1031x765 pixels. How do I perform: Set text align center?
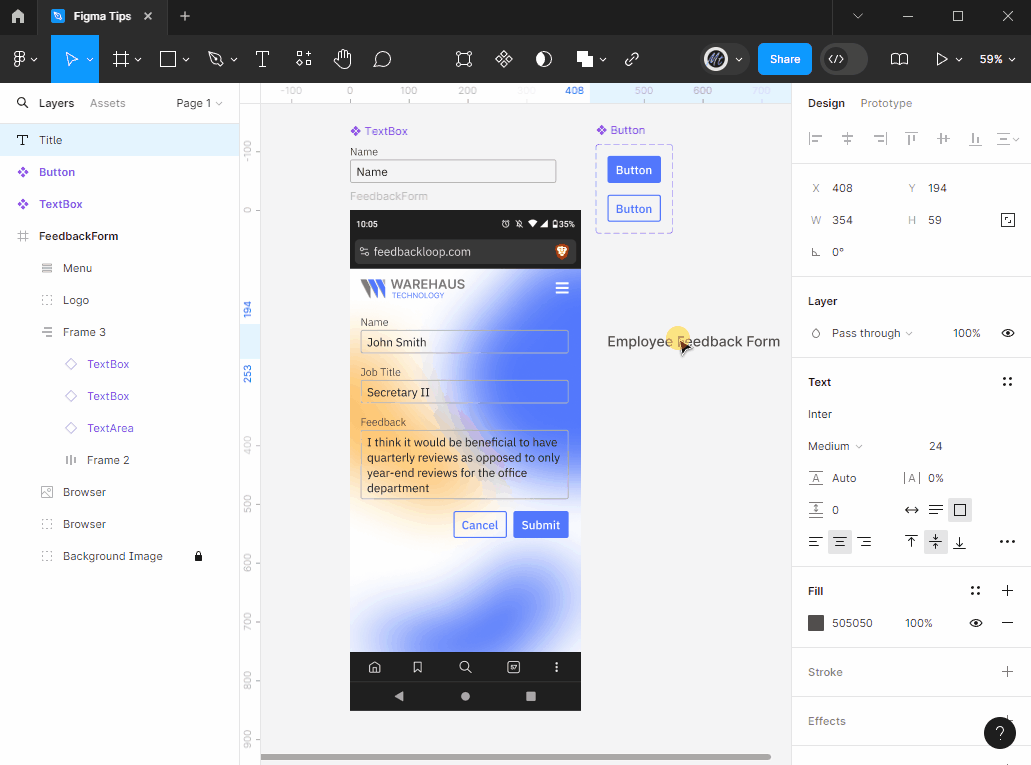click(x=840, y=542)
